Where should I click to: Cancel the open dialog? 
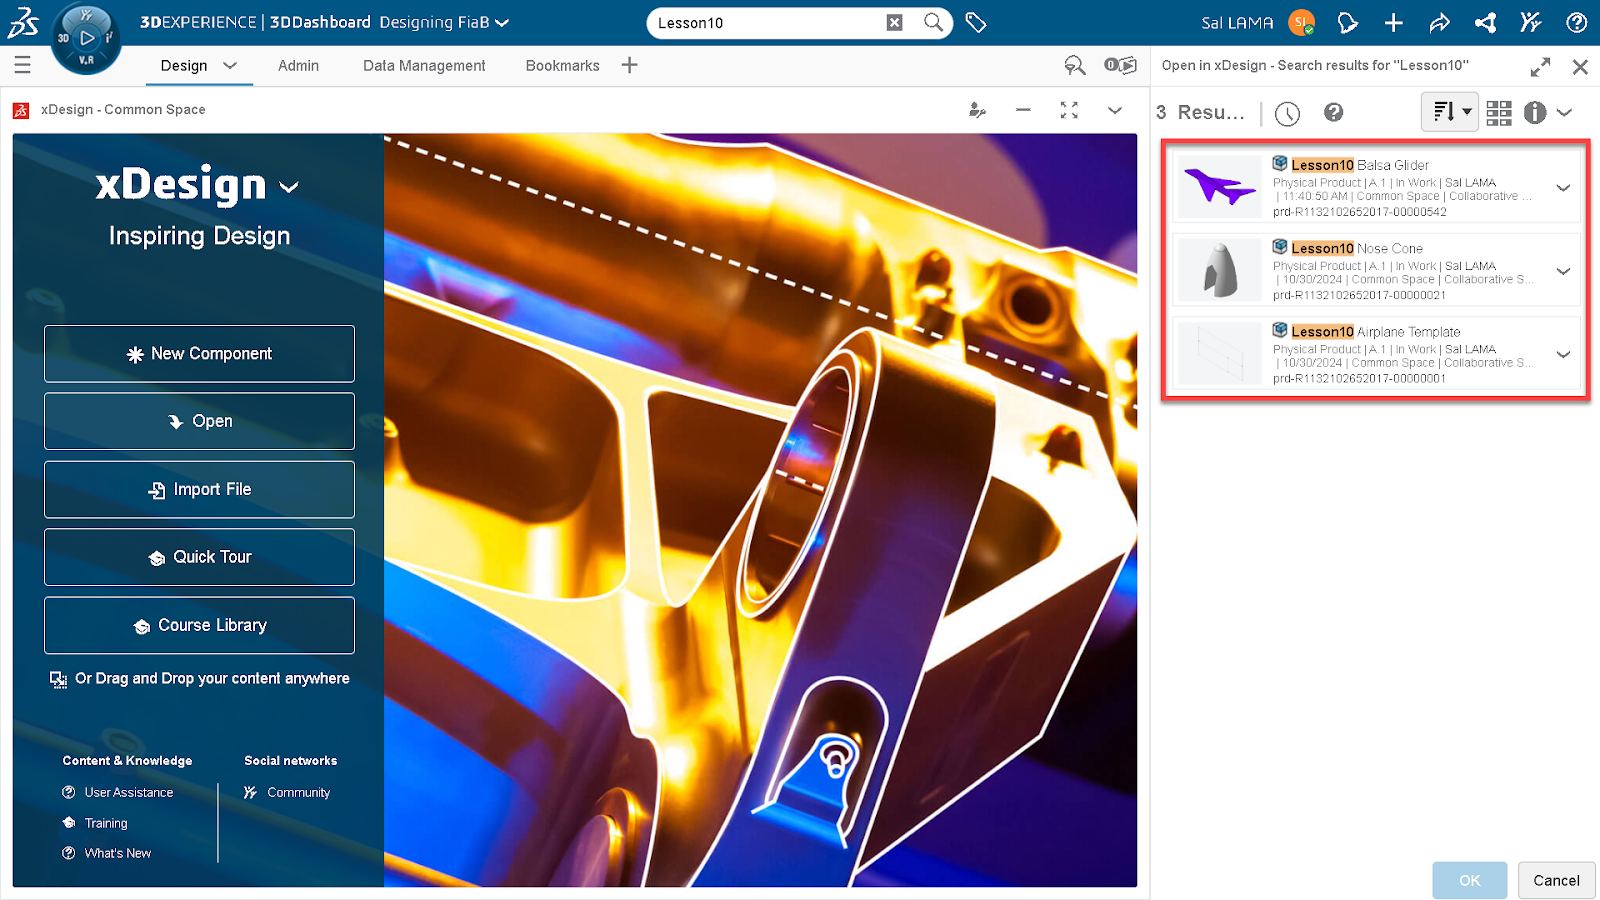tap(1556, 880)
